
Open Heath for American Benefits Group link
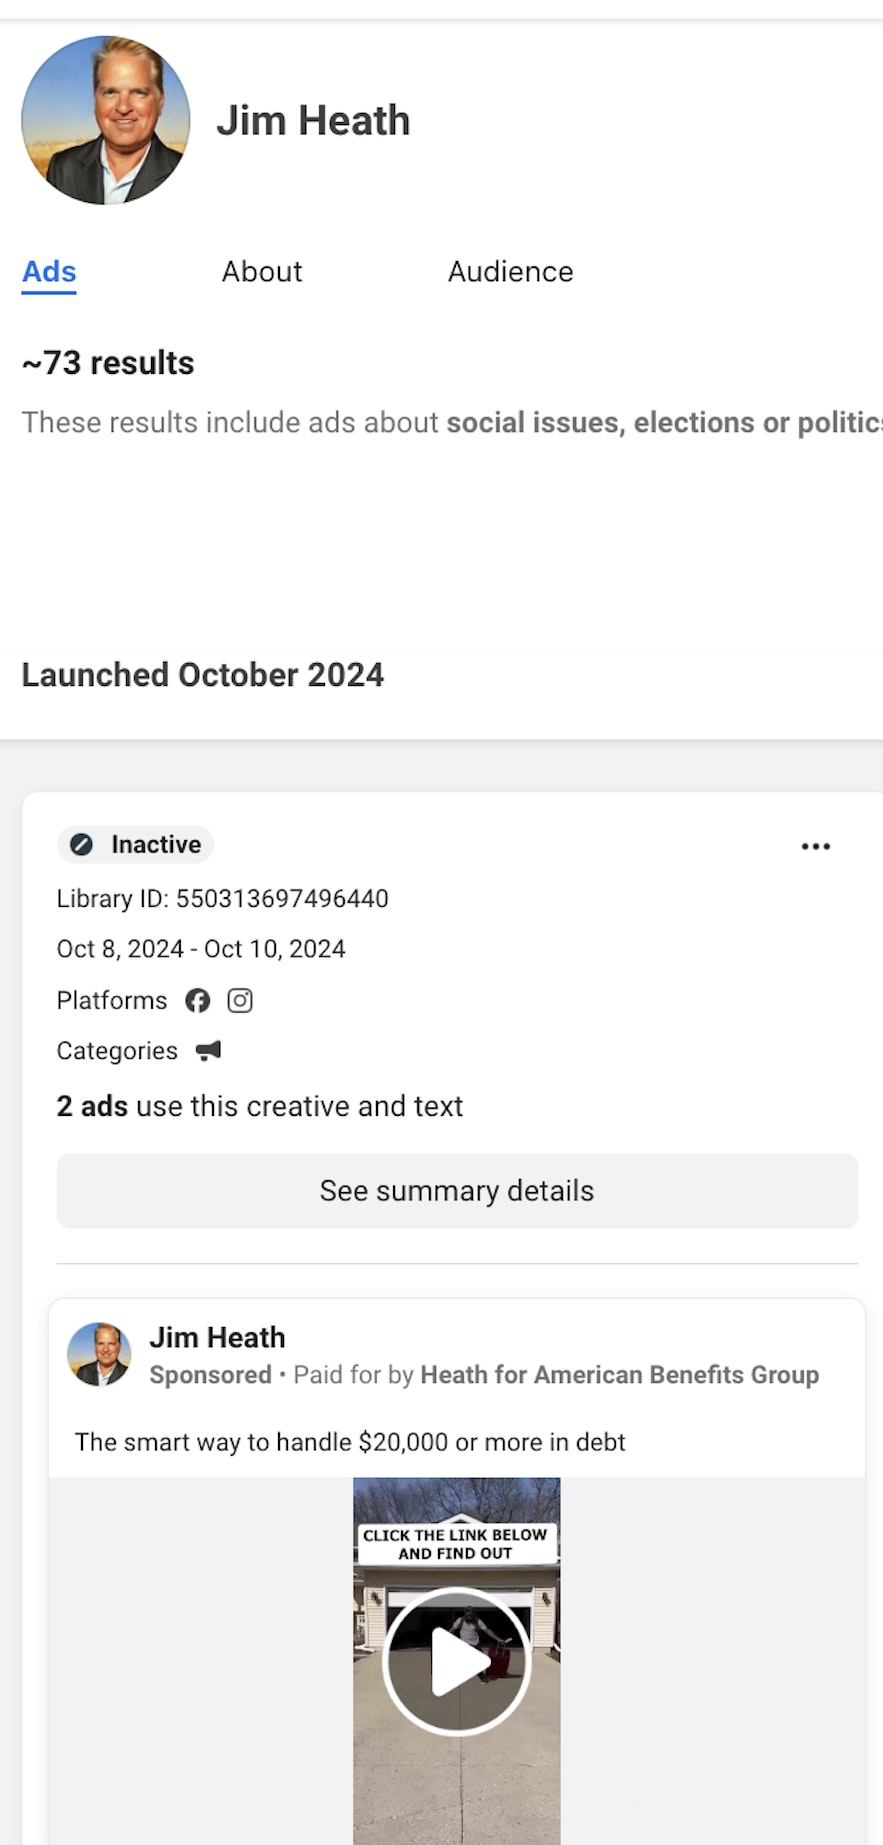[619, 1375]
